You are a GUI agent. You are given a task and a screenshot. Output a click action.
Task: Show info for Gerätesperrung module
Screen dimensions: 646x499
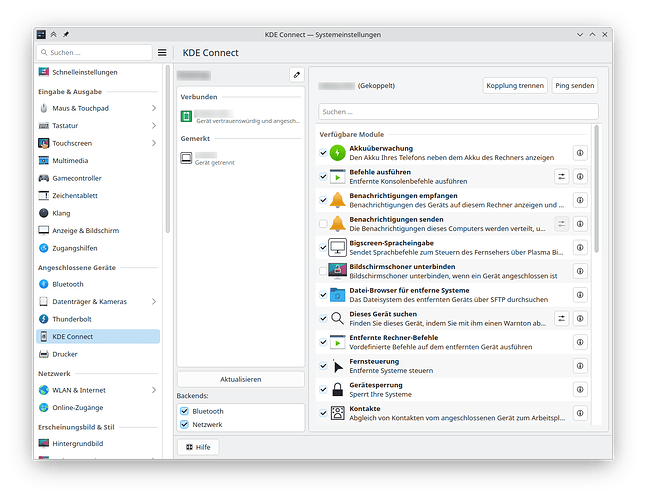click(x=580, y=389)
